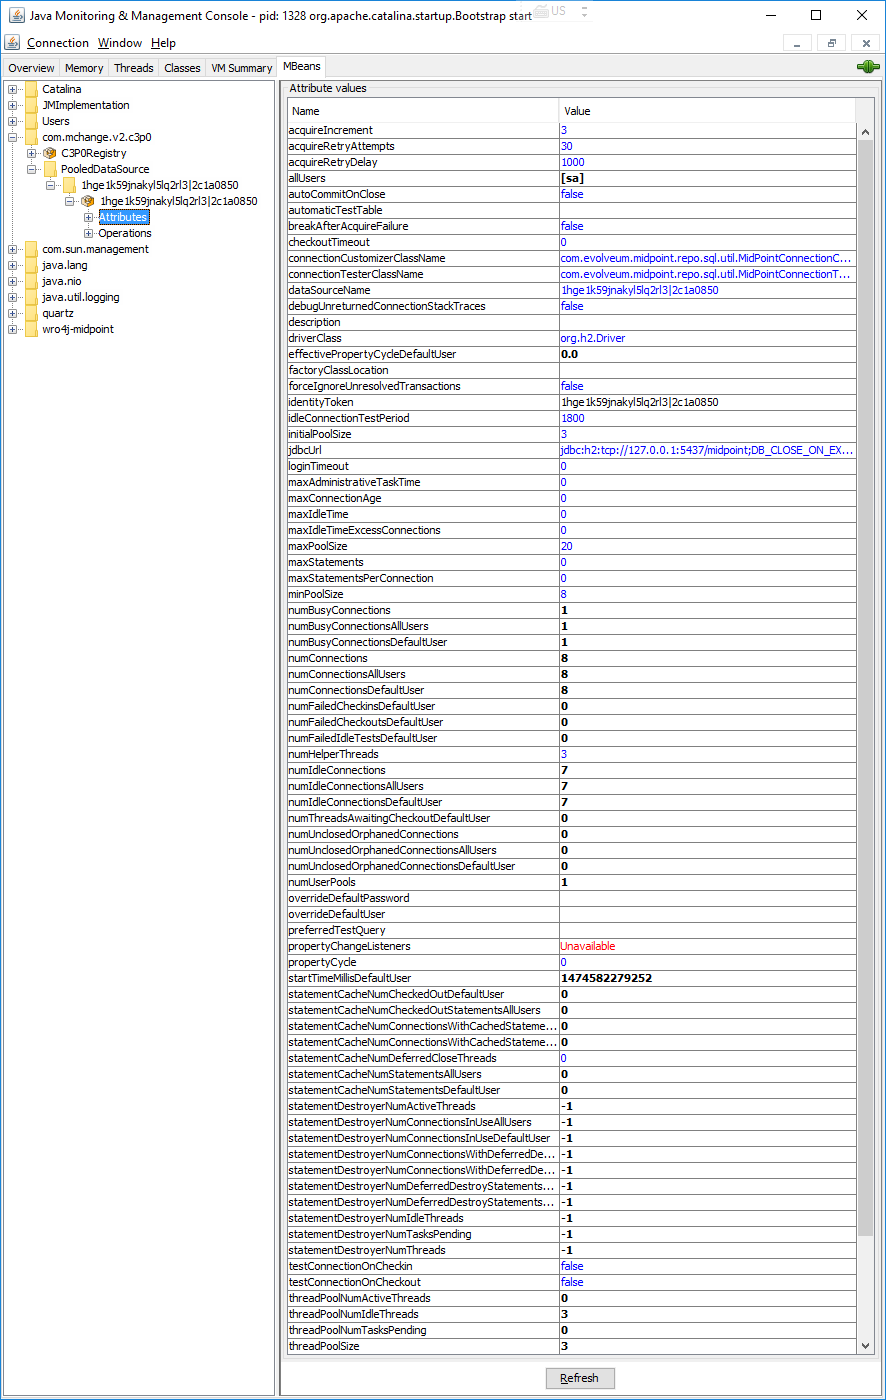Collapse the com.mchange.v2.c3p0 node
This screenshot has height=1400, width=886.
13,137
